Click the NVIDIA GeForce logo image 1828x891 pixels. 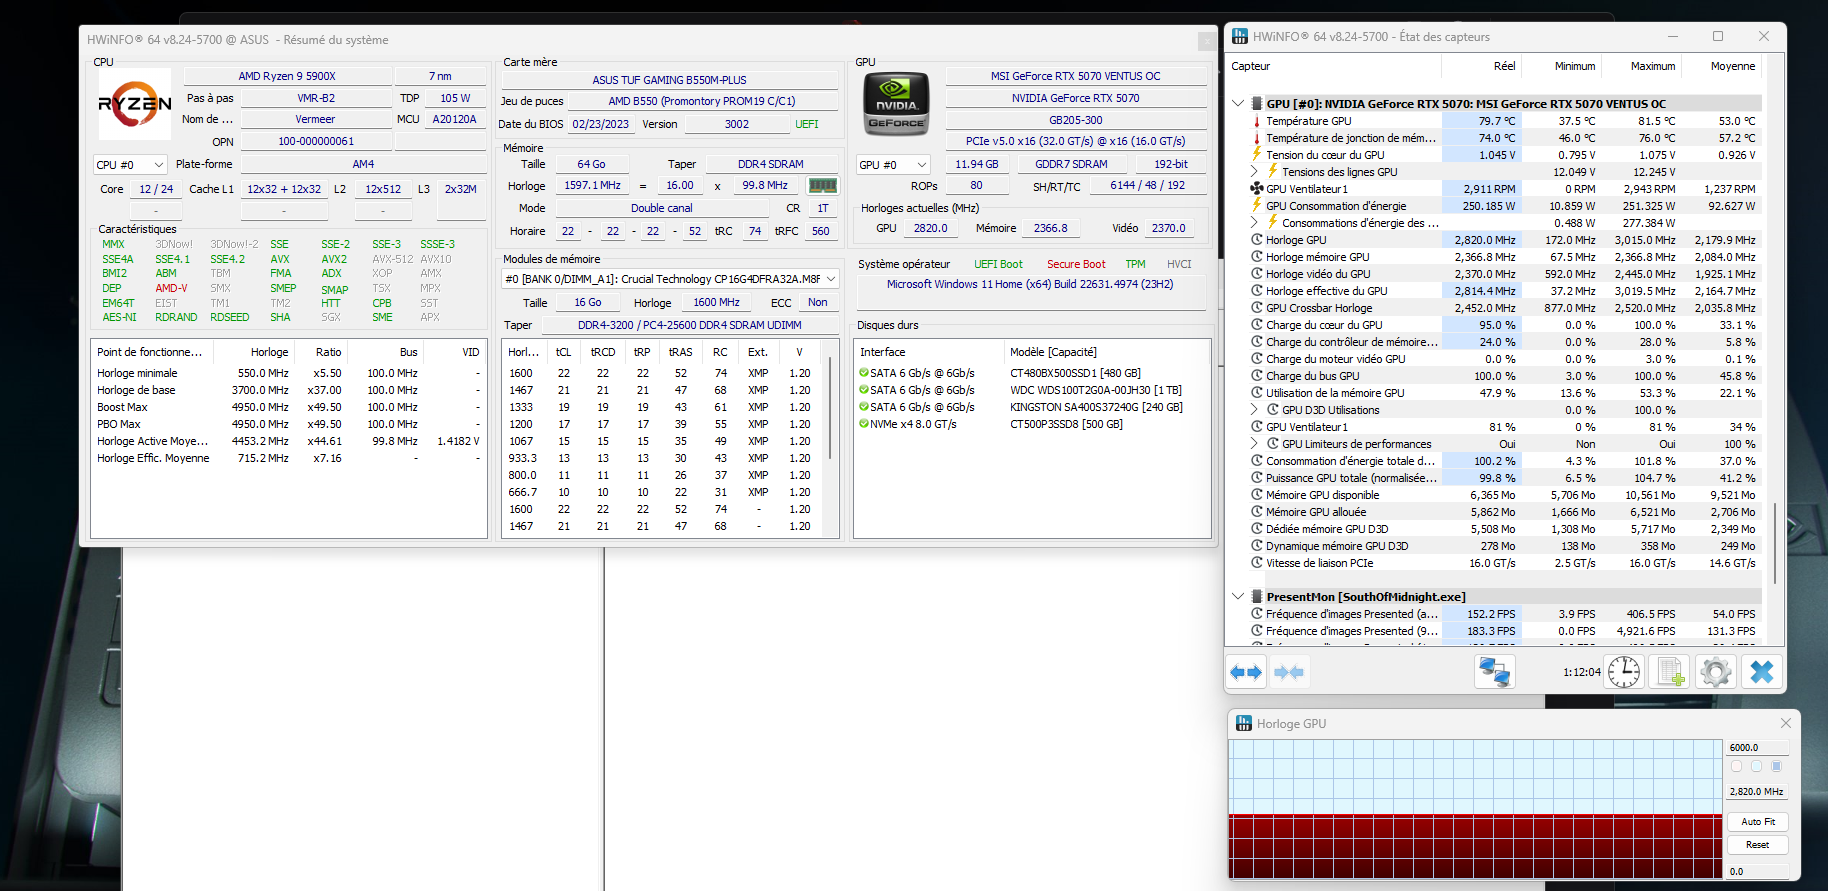click(x=896, y=104)
